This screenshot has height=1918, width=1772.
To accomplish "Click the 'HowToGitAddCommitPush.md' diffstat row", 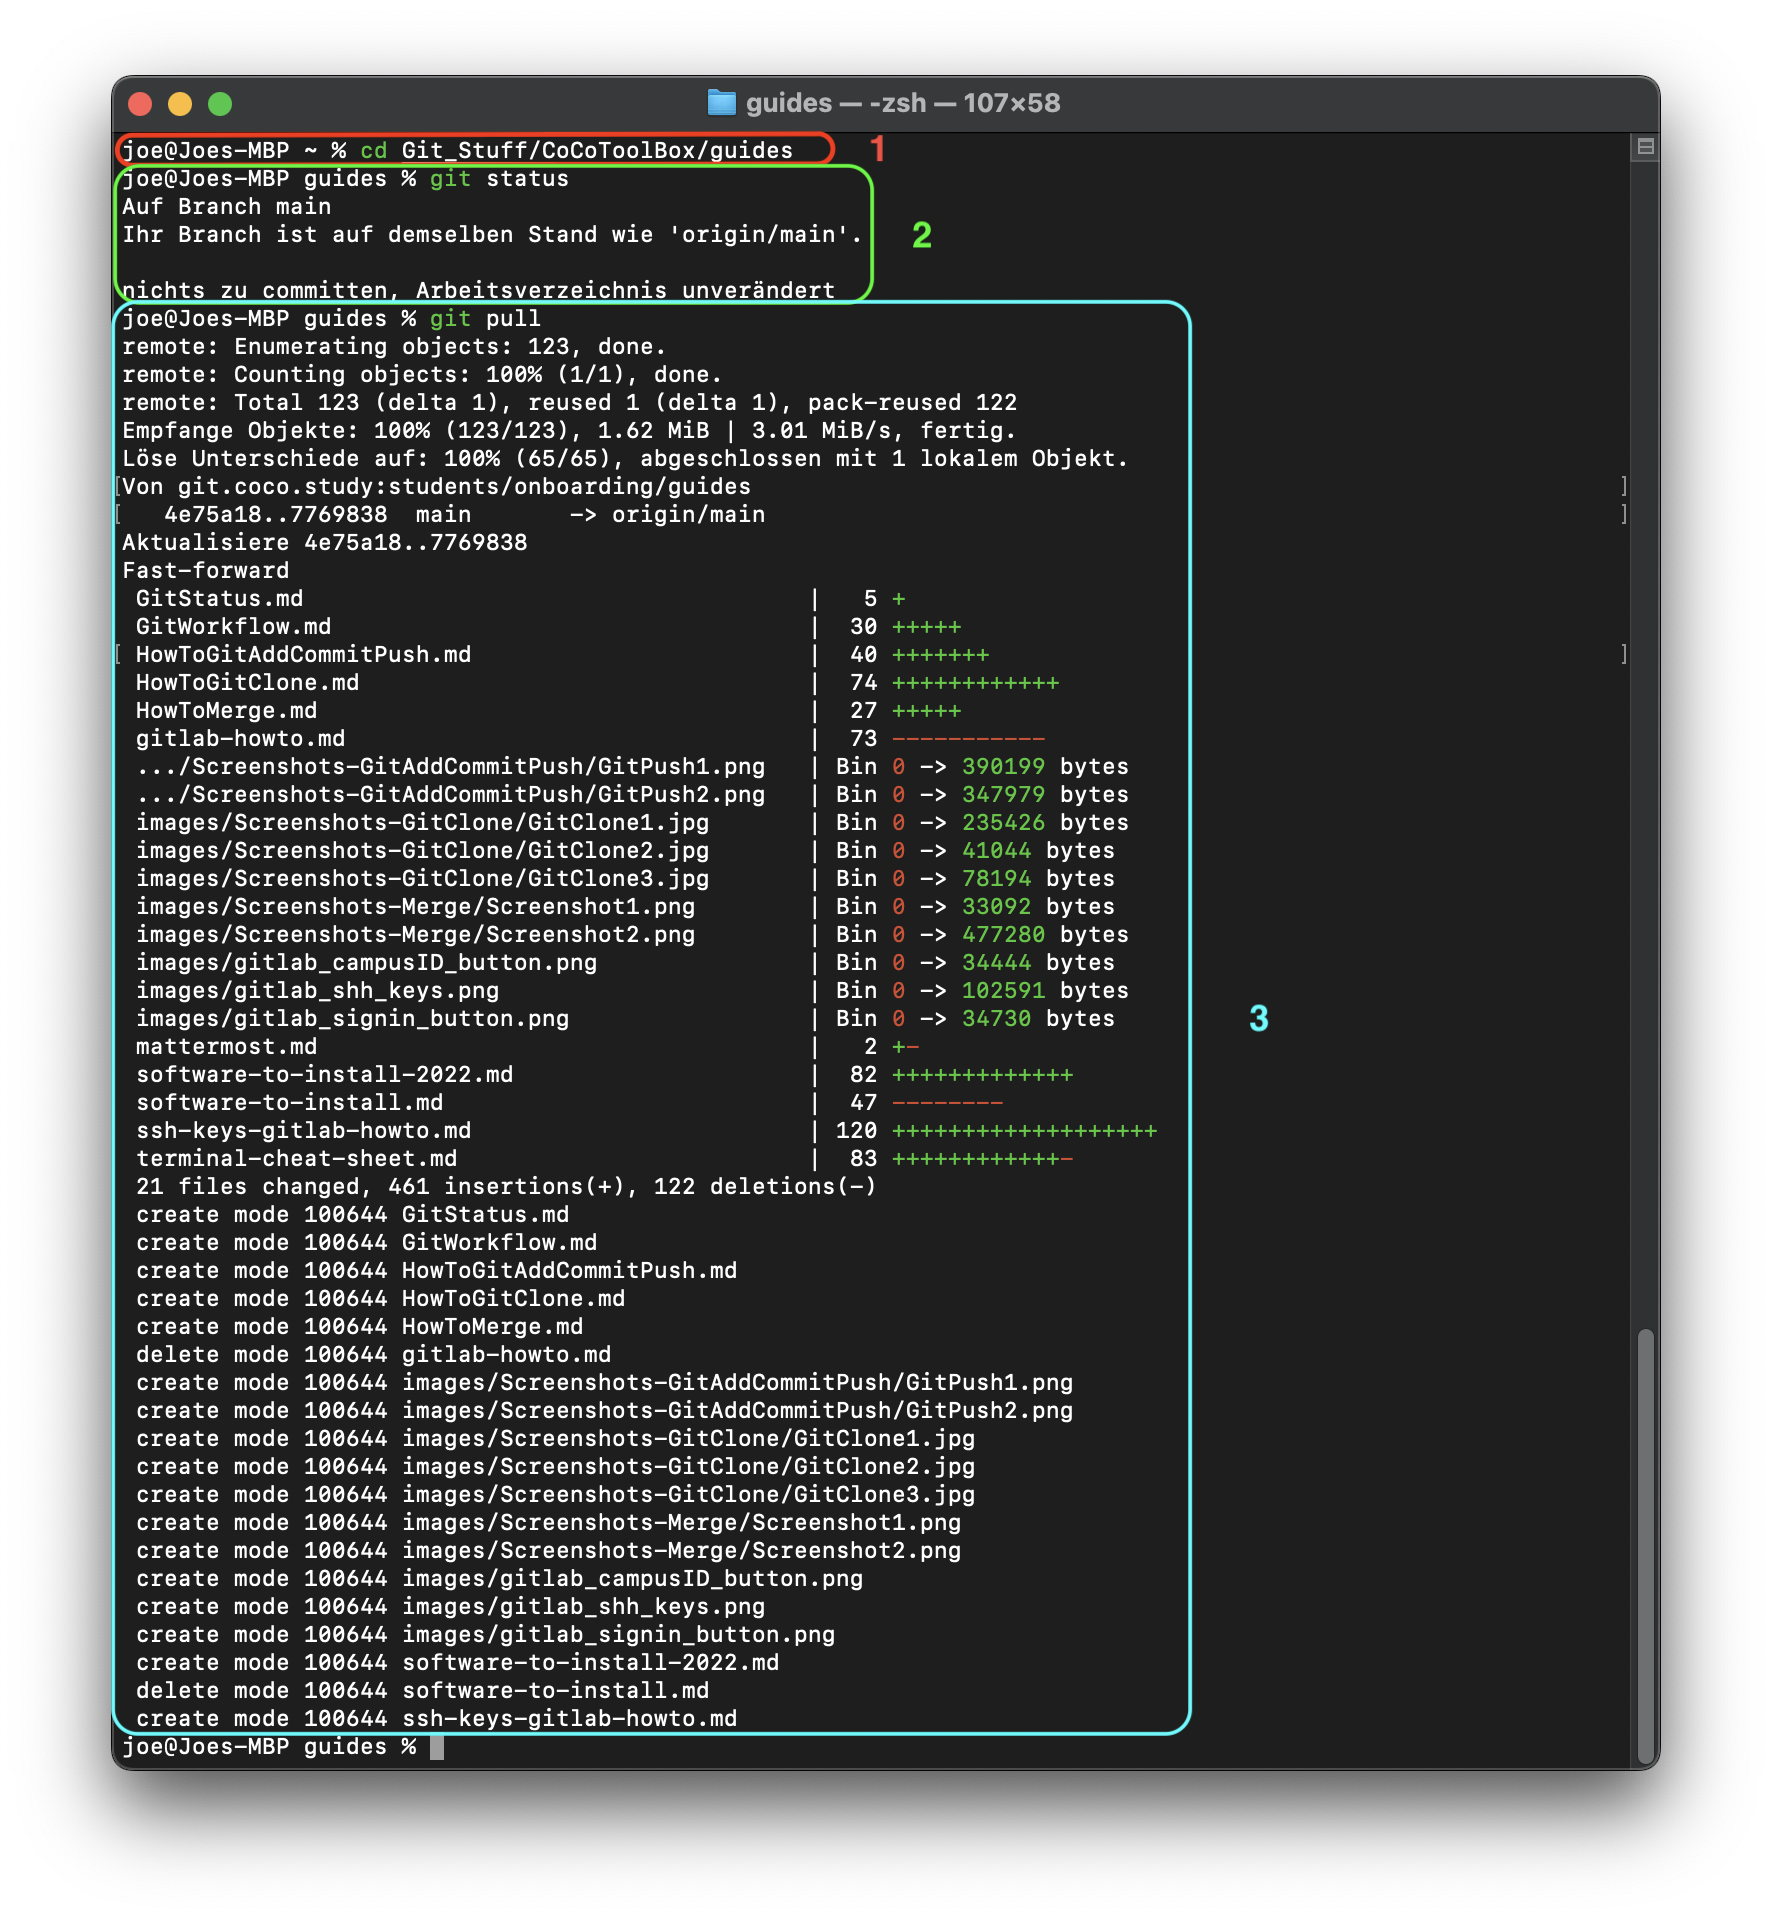I will pos(562,654).
